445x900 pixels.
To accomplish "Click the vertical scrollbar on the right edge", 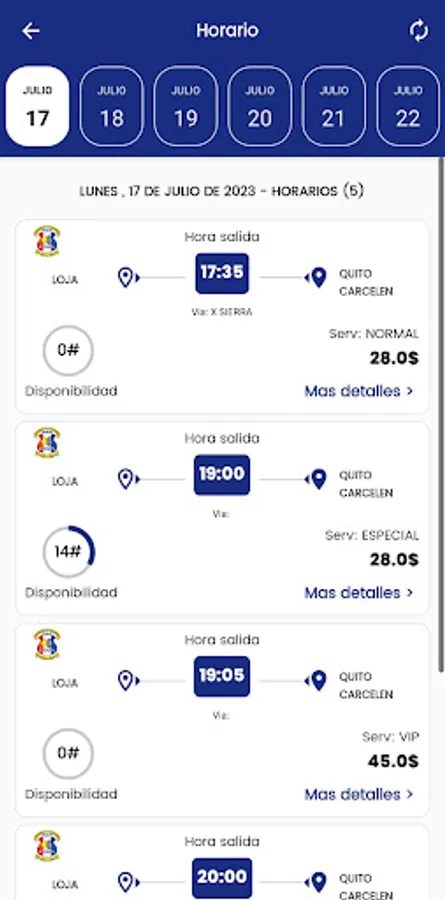I will pos(441,419).
